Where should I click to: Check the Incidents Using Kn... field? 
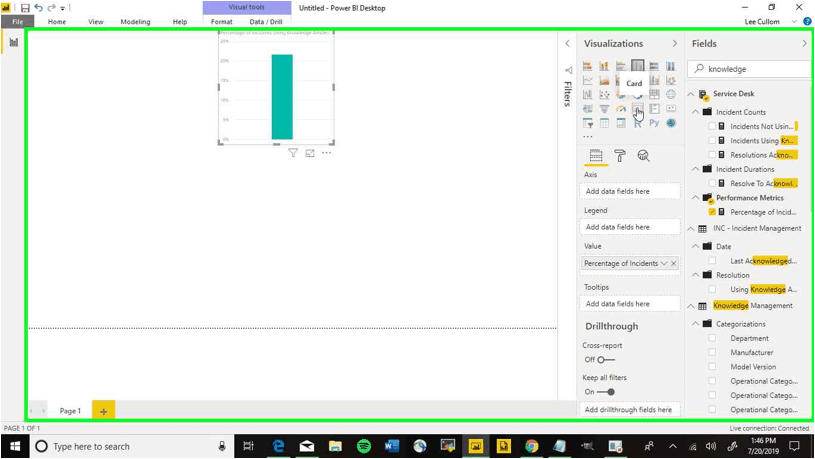[x=712, y=140]
